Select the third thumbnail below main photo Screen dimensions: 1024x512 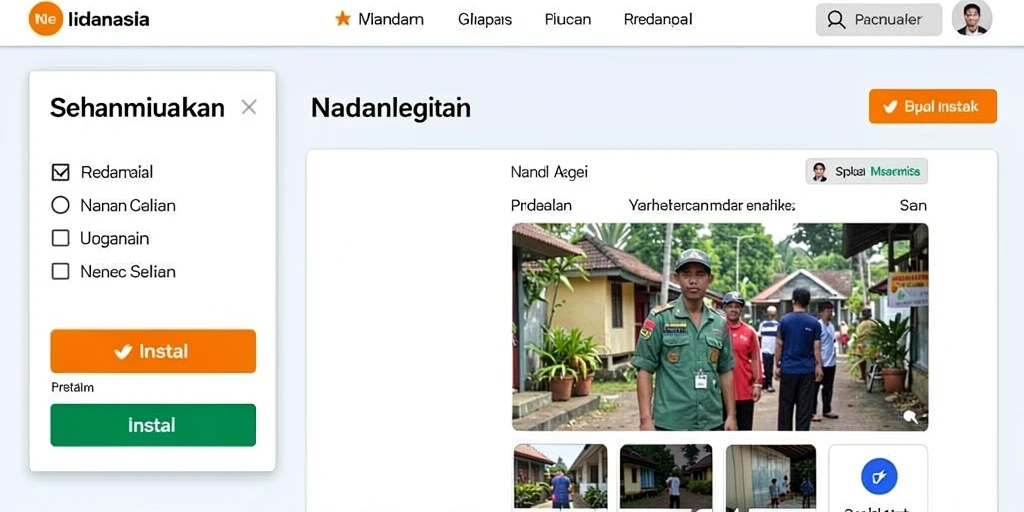[771, 477]
